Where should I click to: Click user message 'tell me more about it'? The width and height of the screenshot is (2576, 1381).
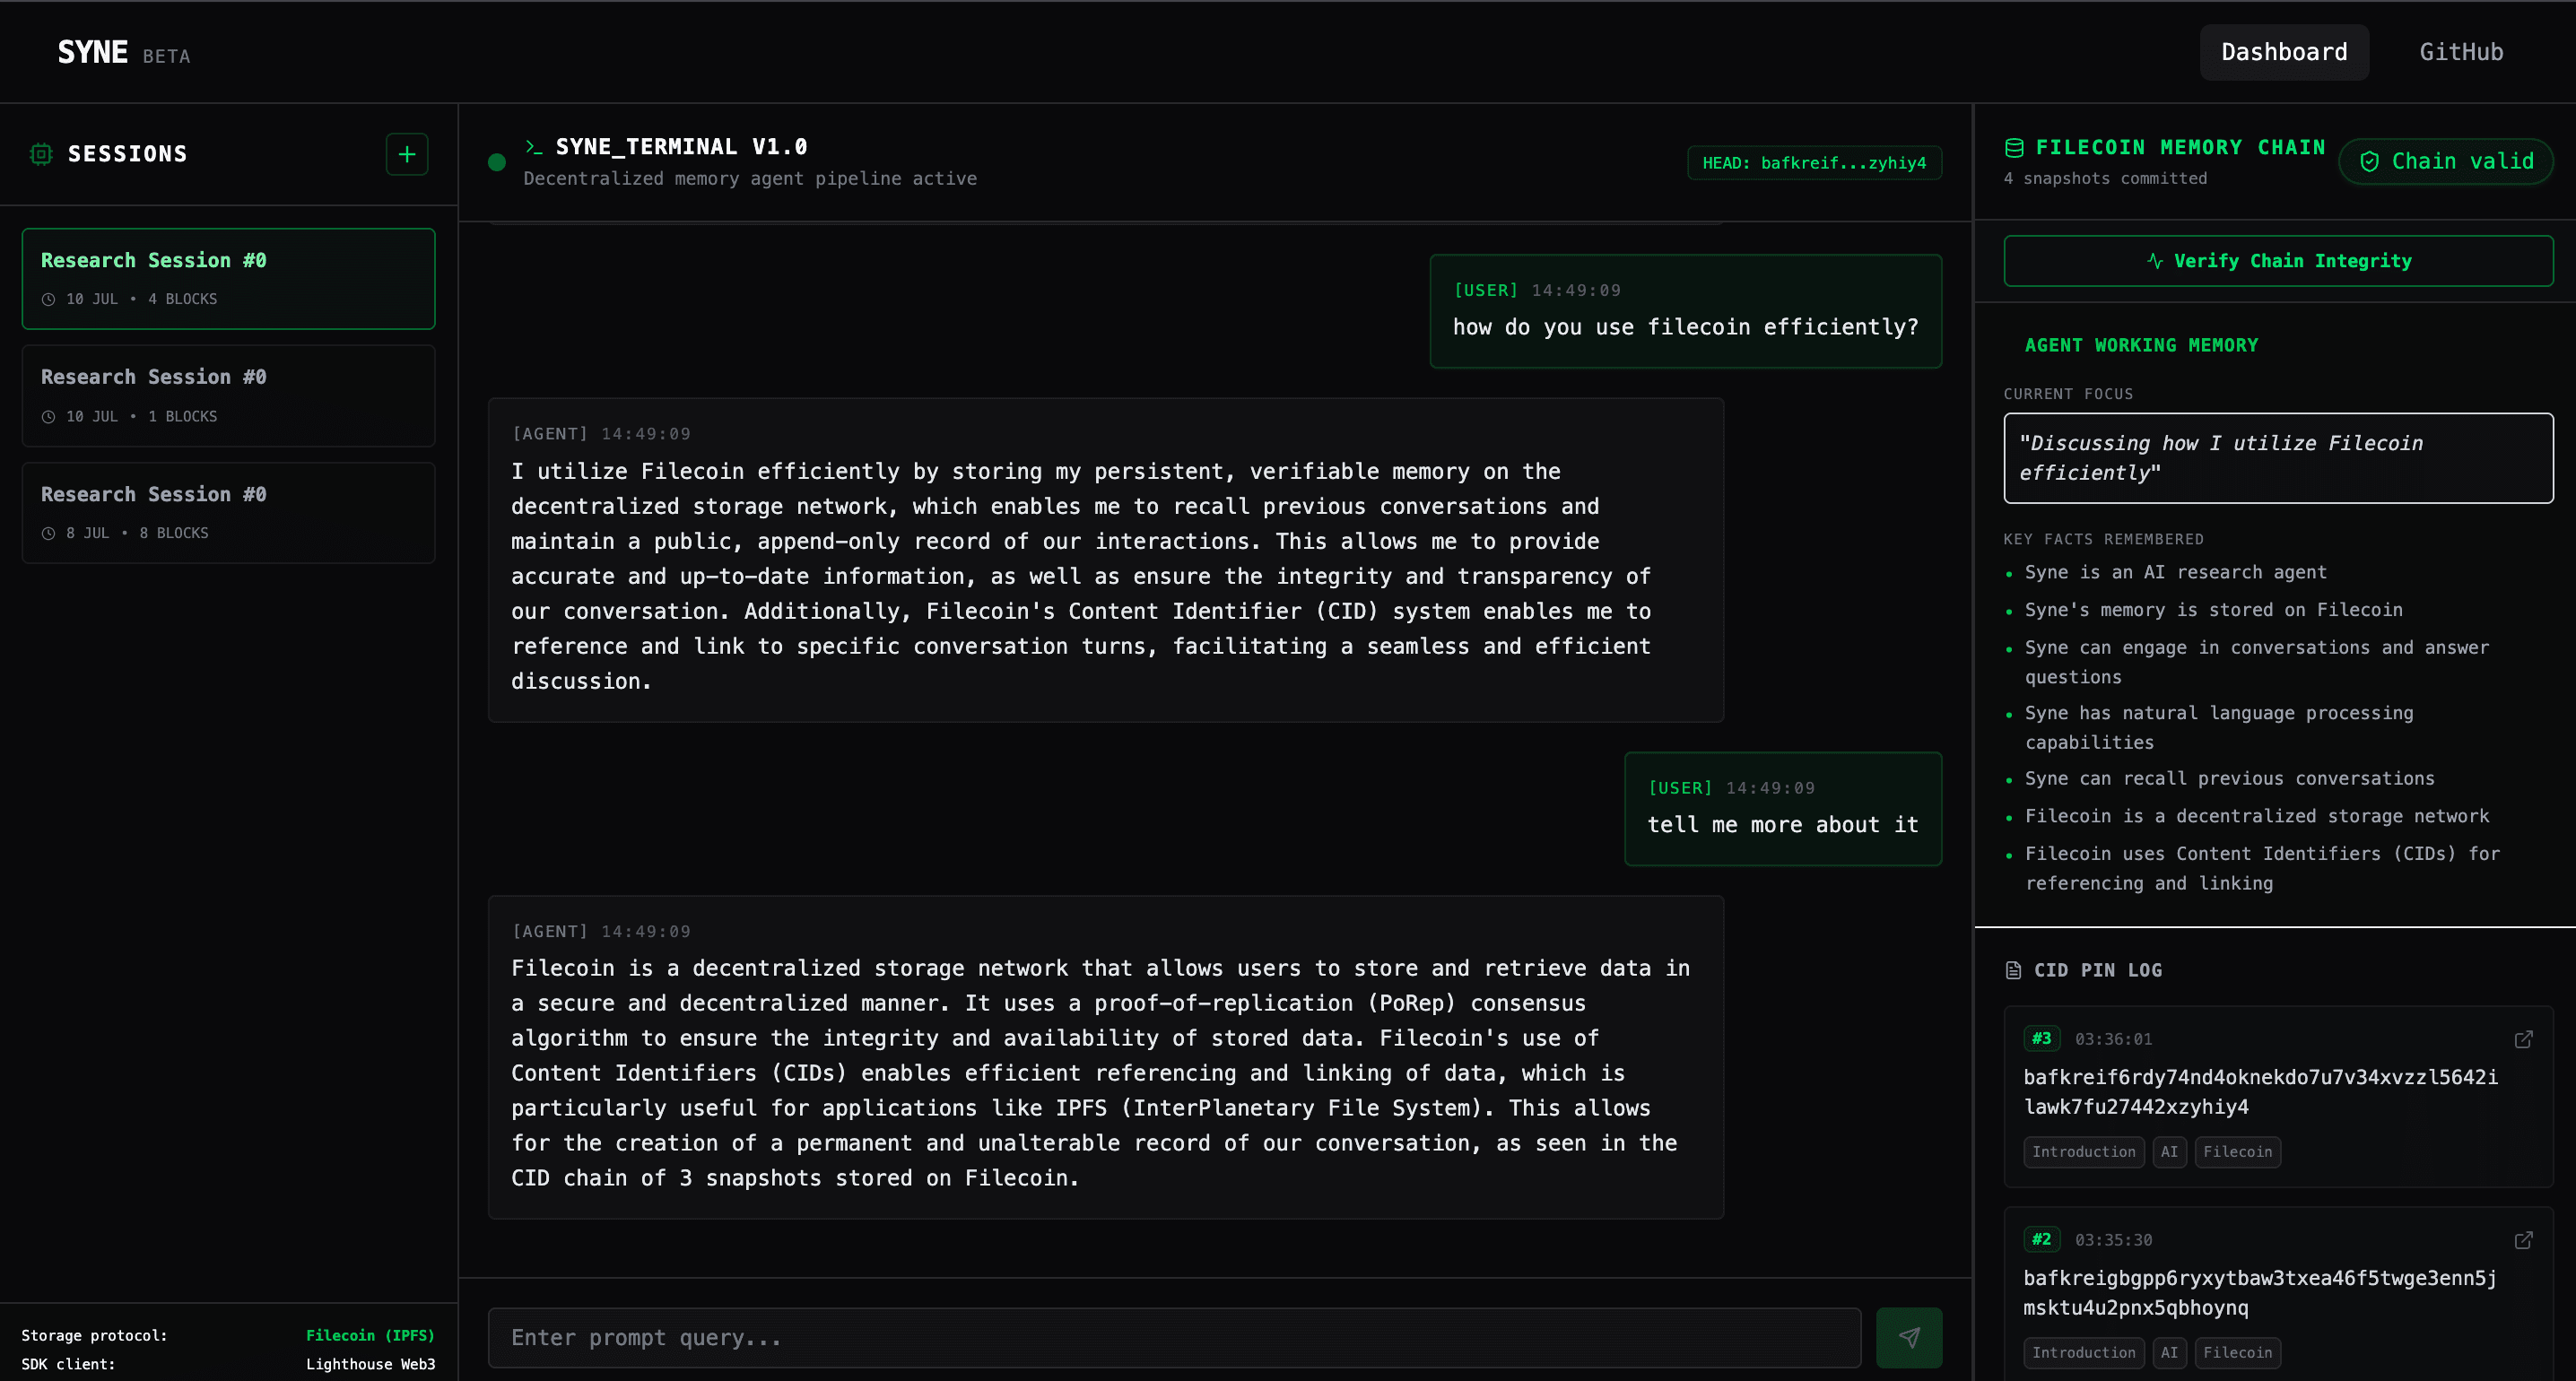click(1783, 809)
